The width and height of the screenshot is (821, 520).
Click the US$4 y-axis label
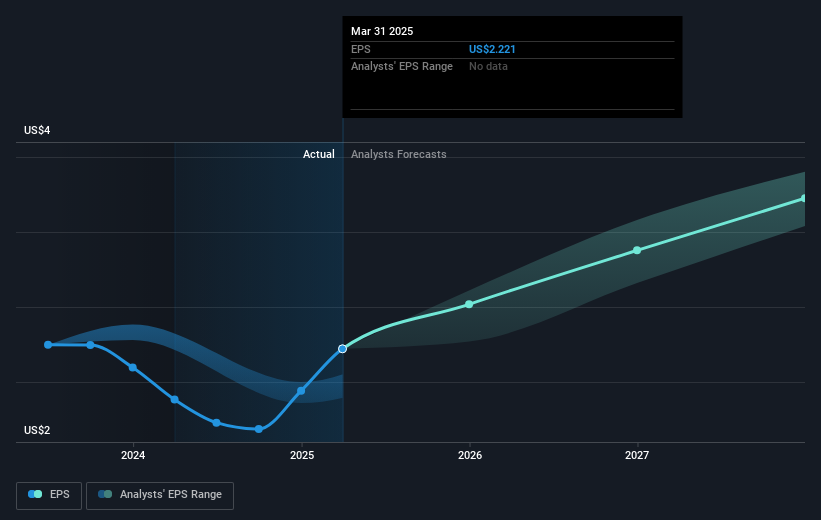pyautogui.click(x=37, y=130)
